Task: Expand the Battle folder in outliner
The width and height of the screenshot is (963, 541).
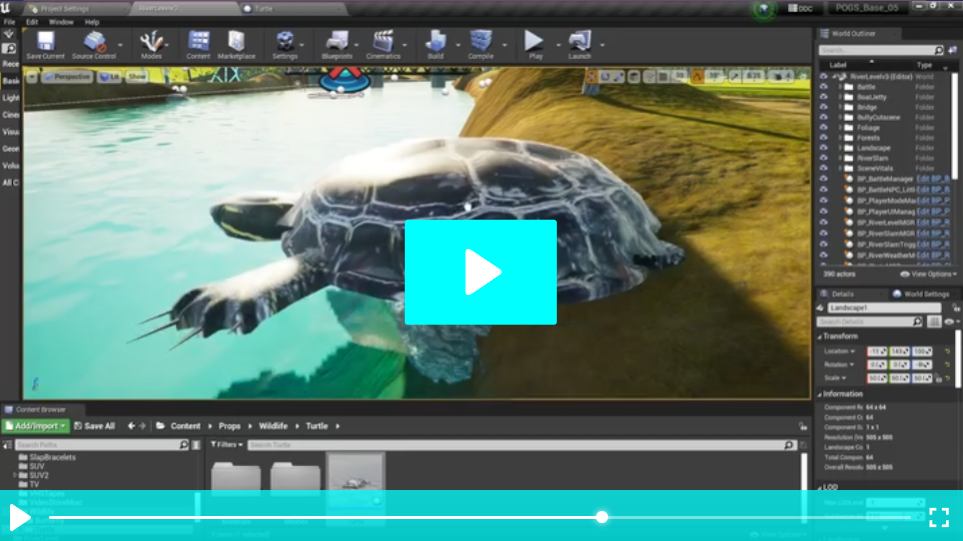Action: tap(840, 87)
